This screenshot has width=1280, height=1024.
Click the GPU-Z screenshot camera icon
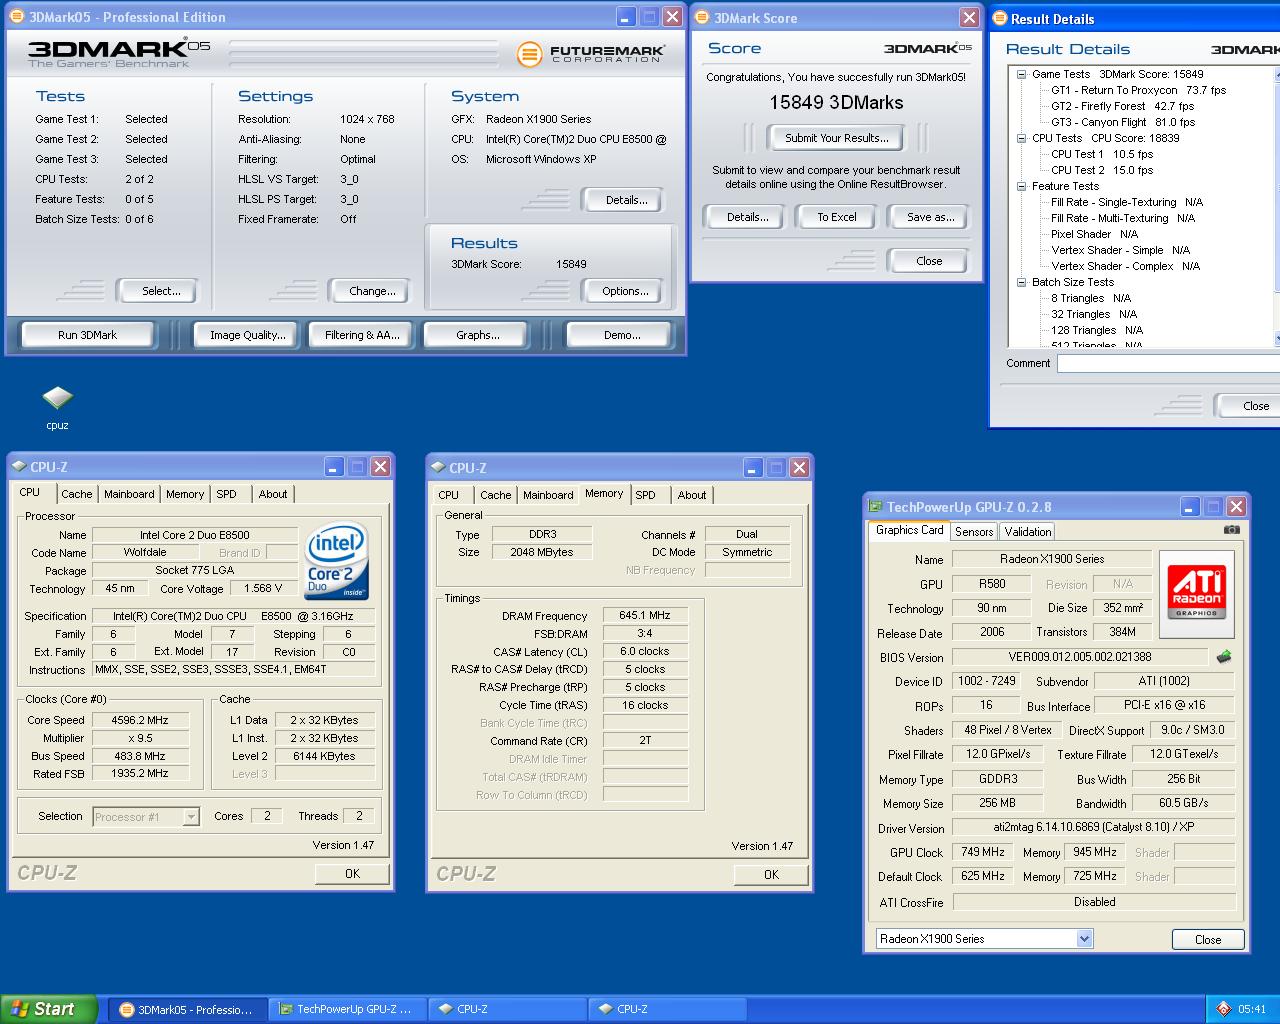tap(1232, 530)
